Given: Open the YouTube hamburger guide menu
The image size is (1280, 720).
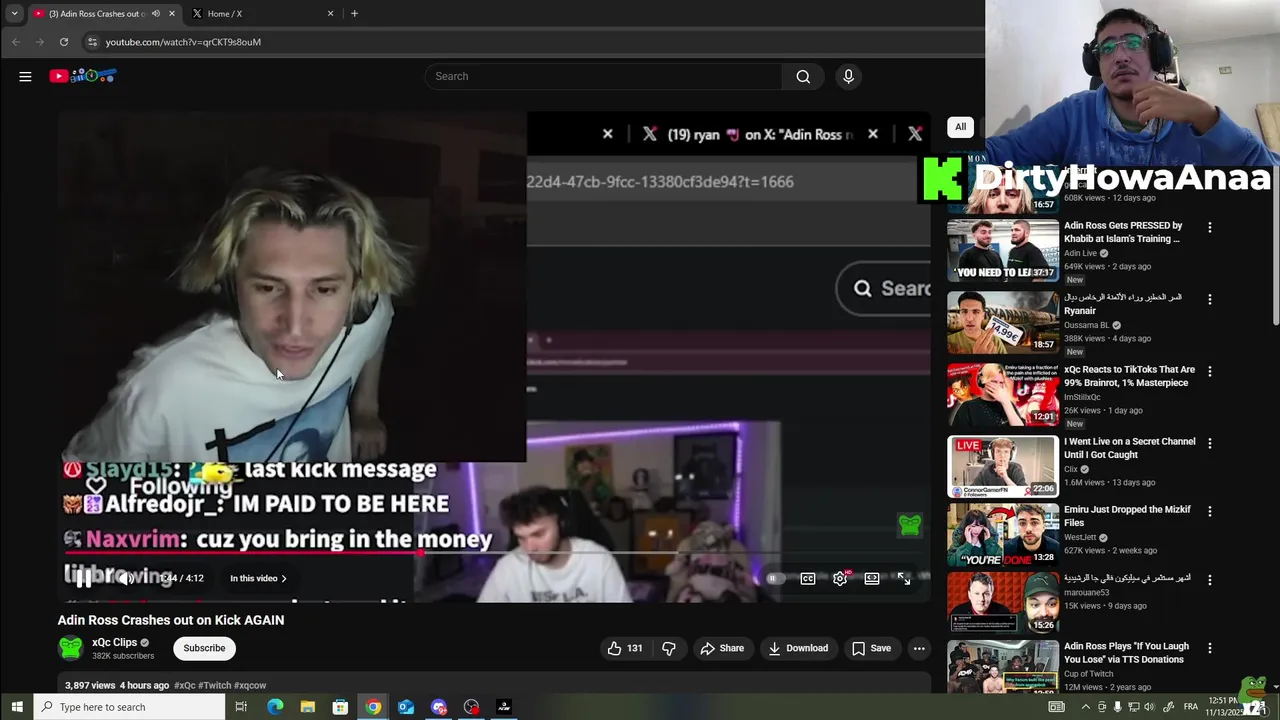Looking at the screenshot, I should tap(25, 76).
